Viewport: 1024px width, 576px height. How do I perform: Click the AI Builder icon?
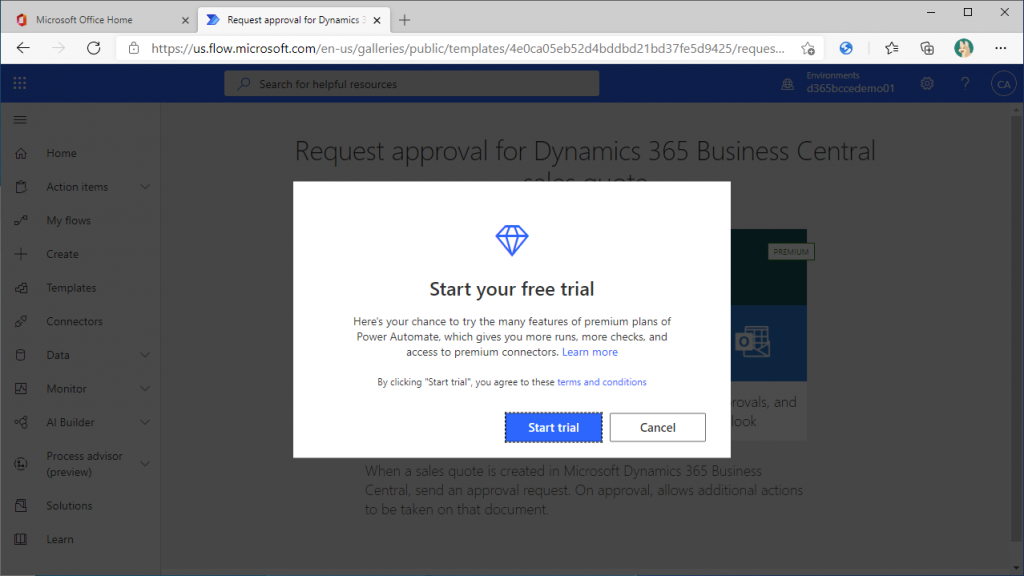point(21,423)
